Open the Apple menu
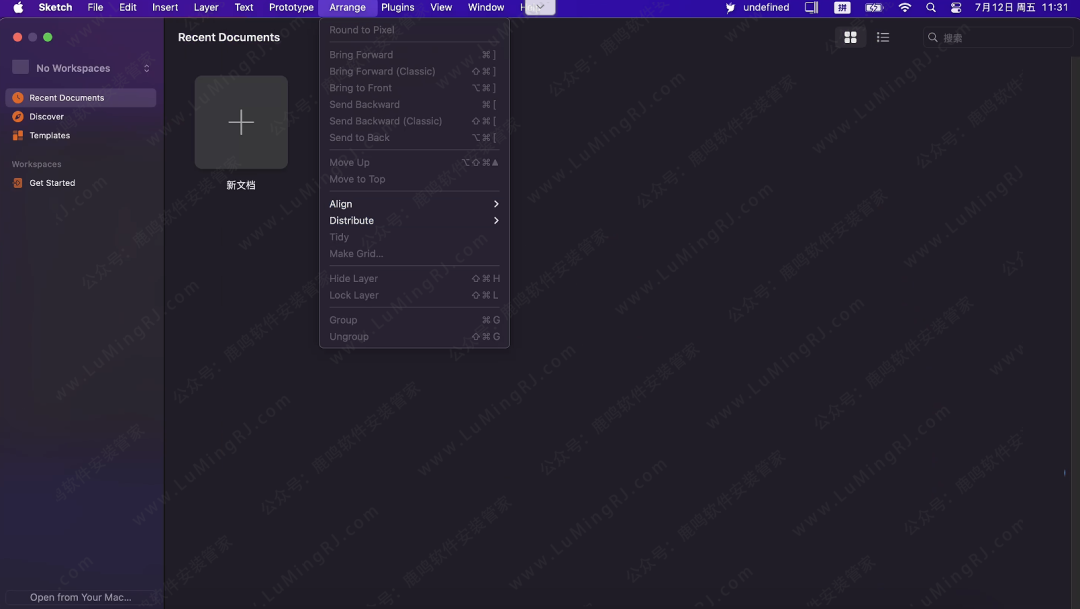The width and height of the screenshot is (1080, 609). tap(18, 8)
